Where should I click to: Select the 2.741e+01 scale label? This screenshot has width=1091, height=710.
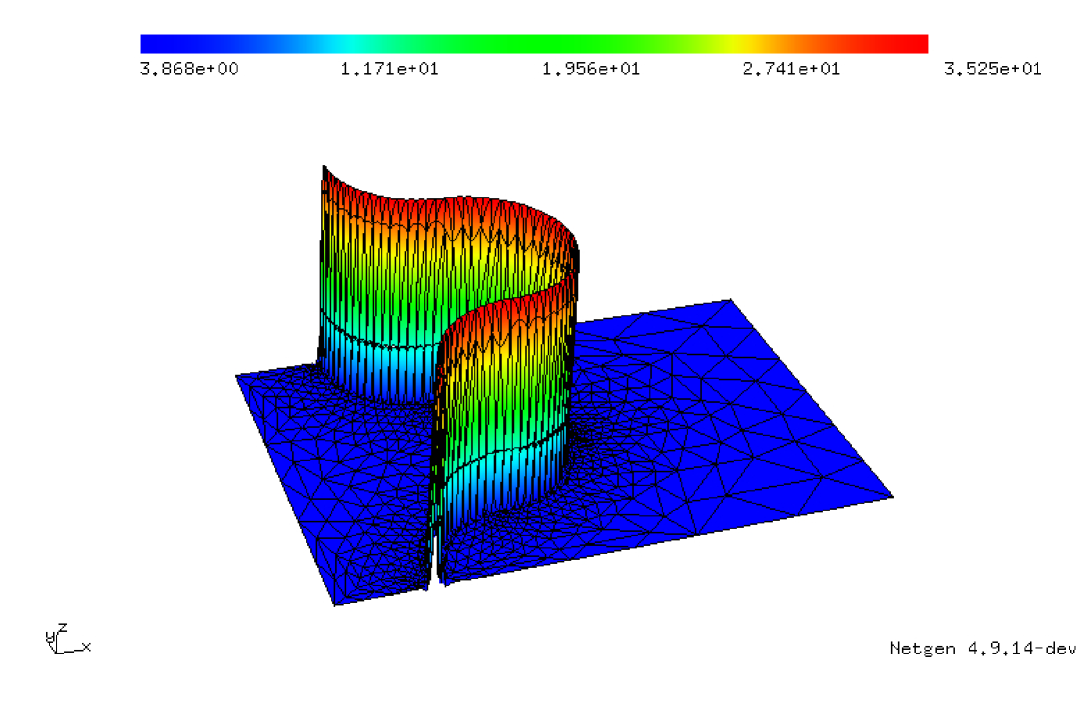[x=791, y=69]
